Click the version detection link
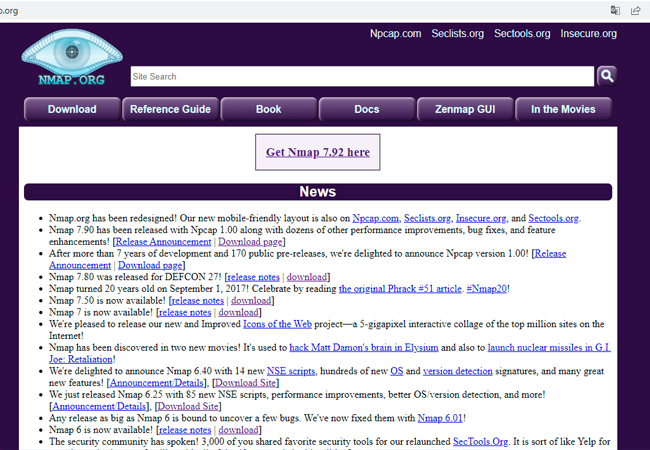This screenshot has width=650, height=450. click(x=458, y=371)
